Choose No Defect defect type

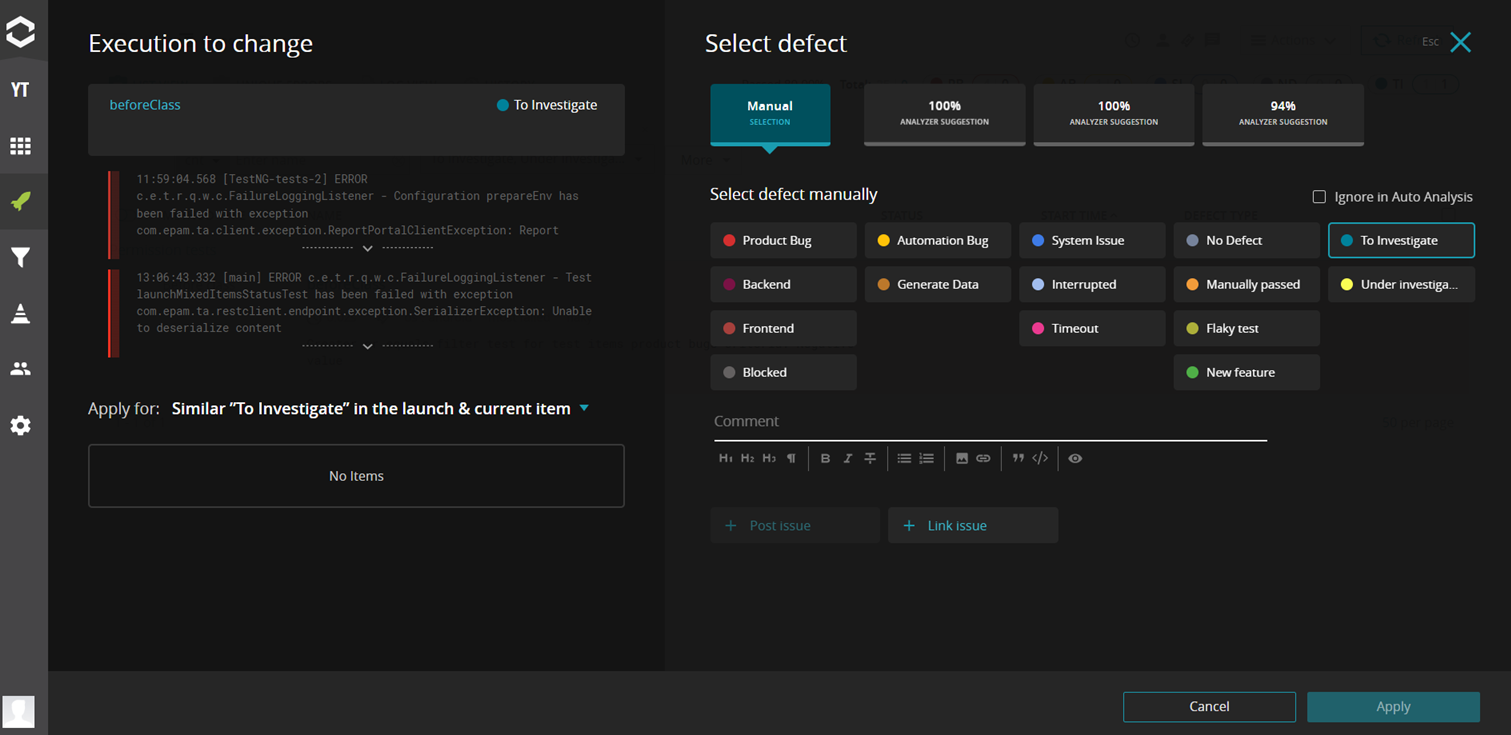[1246, 240]
